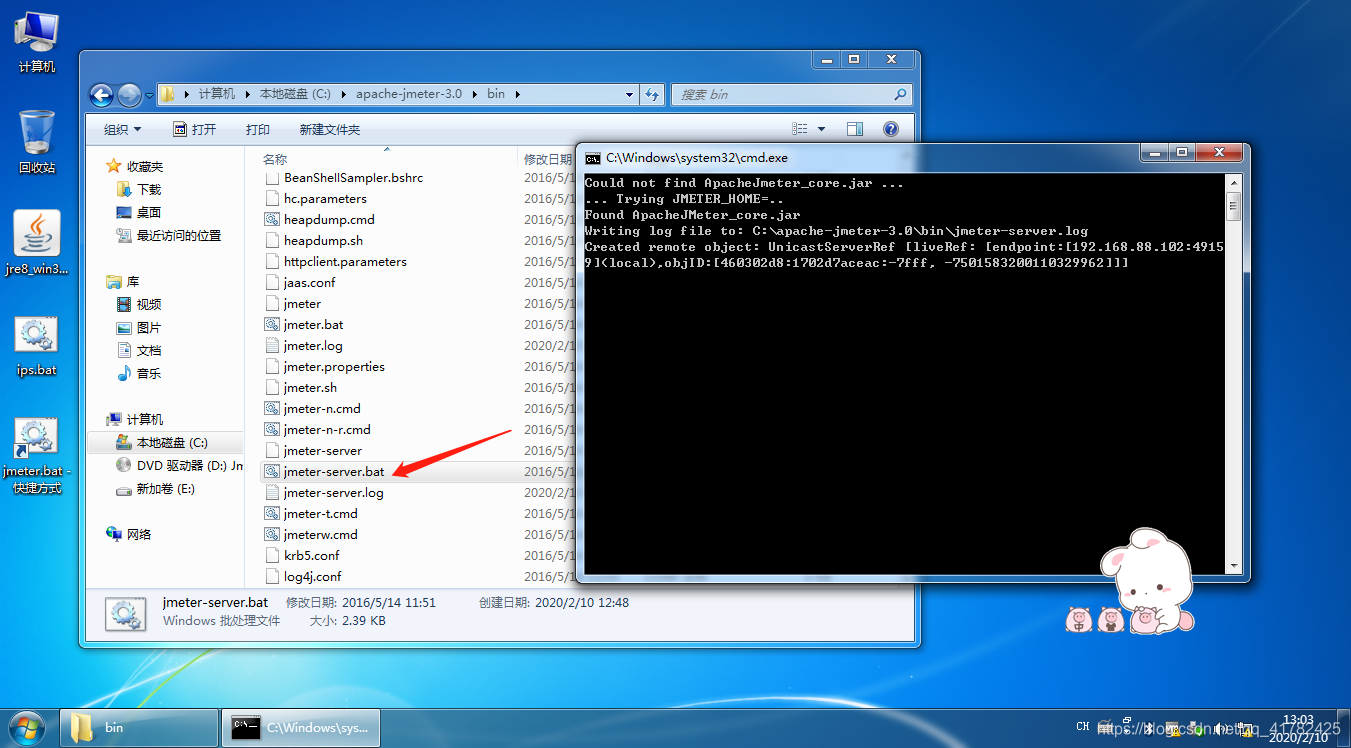
Task: Select 收藏夹 in the navigation pane
Action: (135, 166)
